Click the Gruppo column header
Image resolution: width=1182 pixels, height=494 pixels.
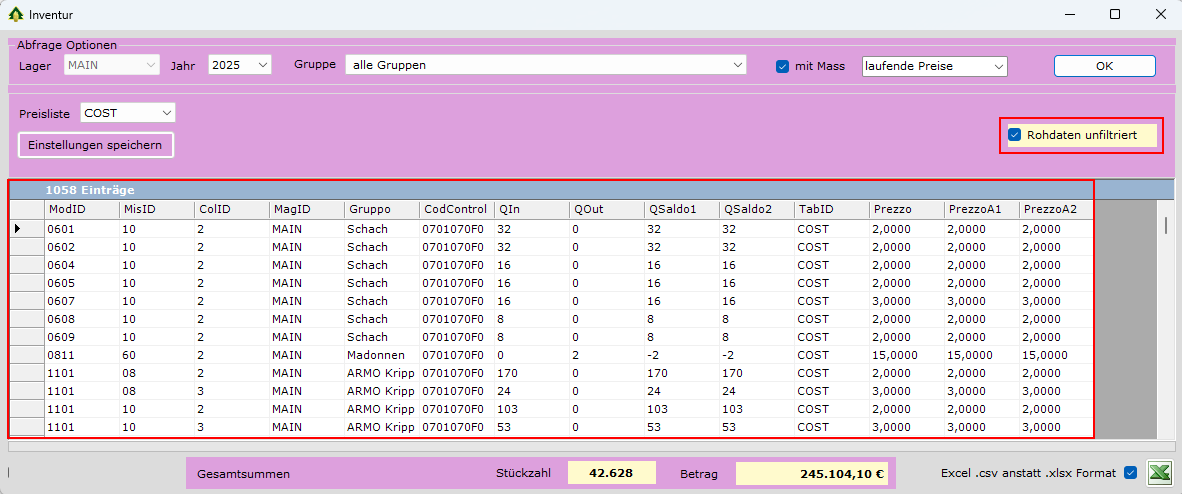point(380,210)
